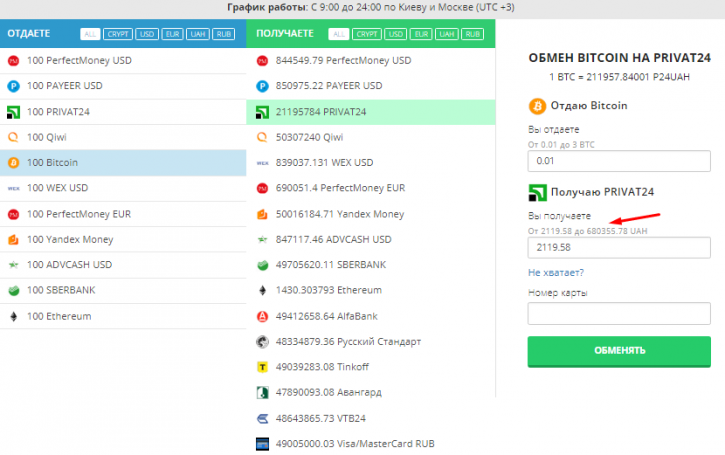Choose 100 Yandex Money to give
This screenshot has width=725, height=455.
pyautogui.click(x=123, y=240)
